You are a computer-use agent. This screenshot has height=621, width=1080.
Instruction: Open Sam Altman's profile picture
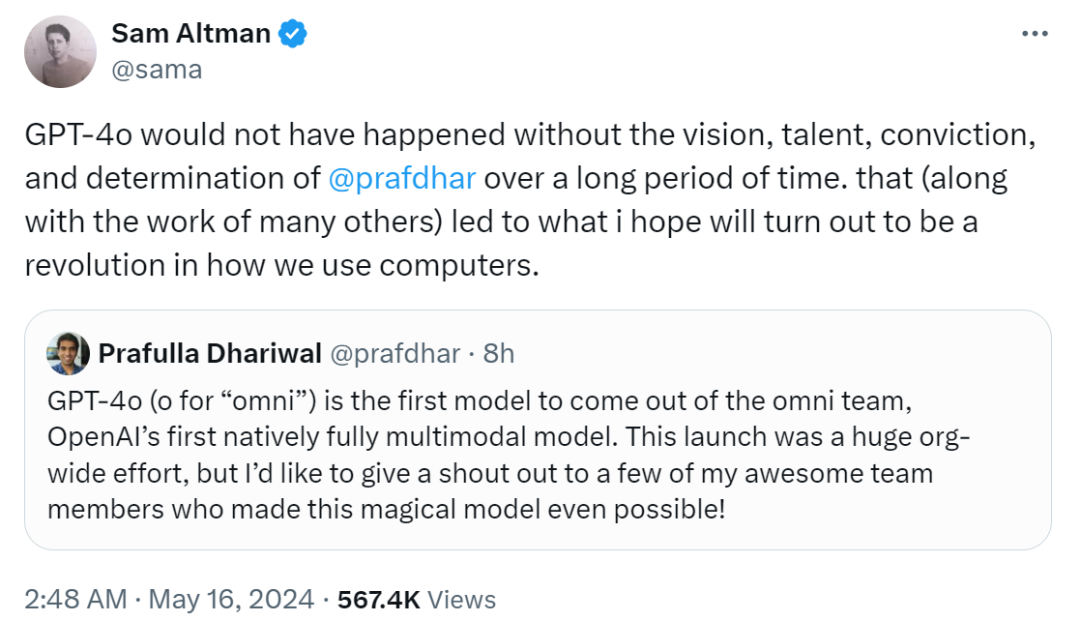click(60, 52)
